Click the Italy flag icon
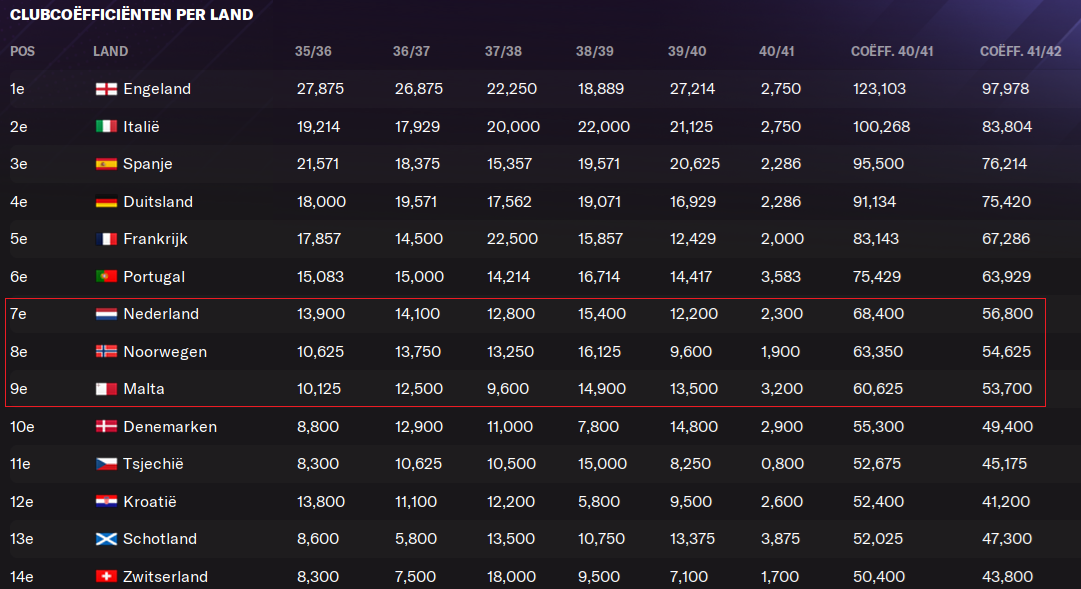Screen dimensions: 1081x589 point(106,126)
